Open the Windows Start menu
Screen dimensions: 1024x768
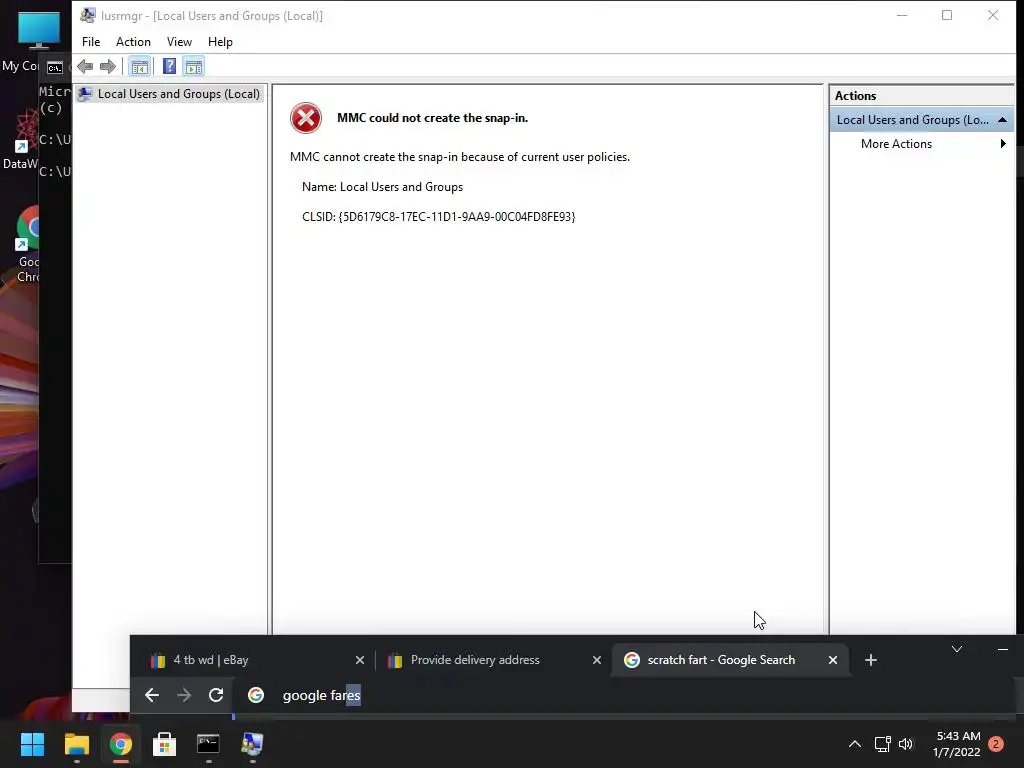(32, 744)
